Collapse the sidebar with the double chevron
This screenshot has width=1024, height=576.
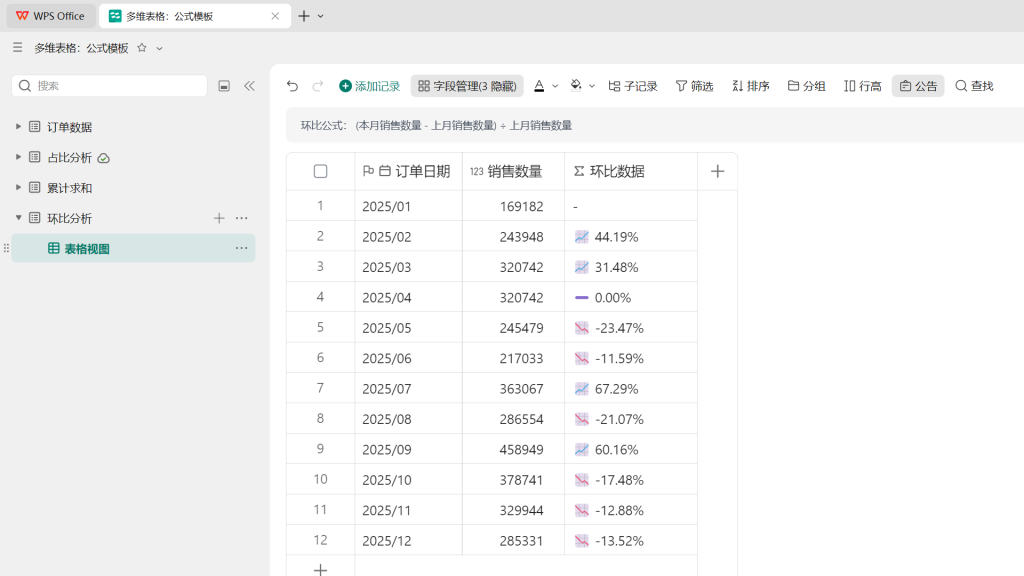pyautogui.click(x=249, y=86)
